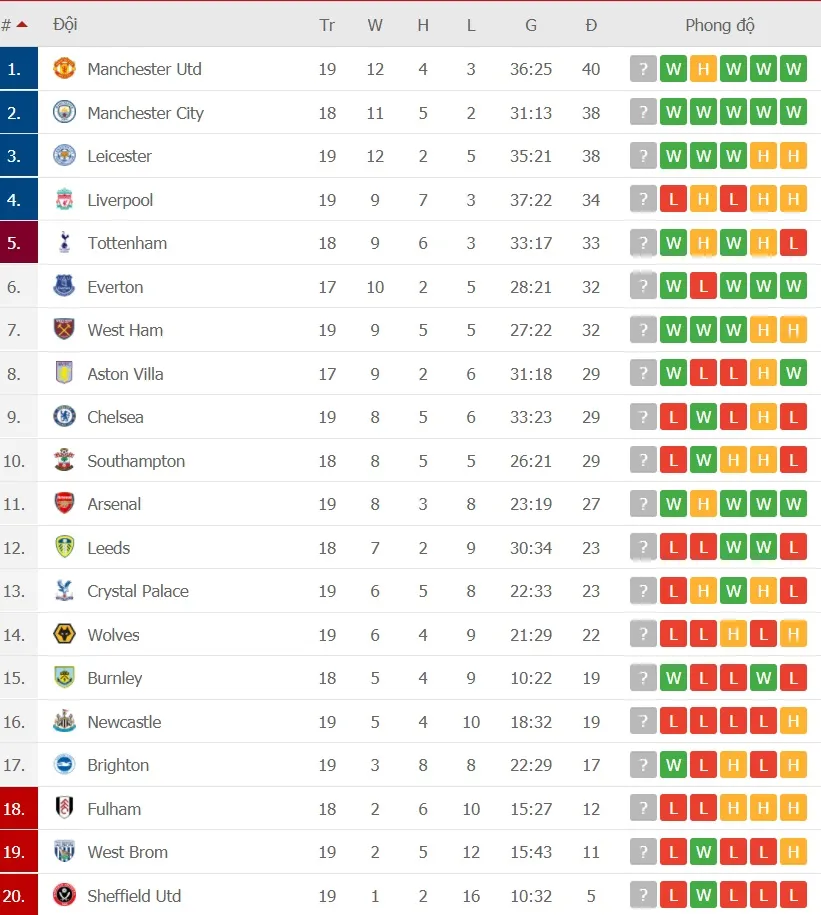Select the Arsenal club logo
Screen dimensions: 821x915
point(62,504)
